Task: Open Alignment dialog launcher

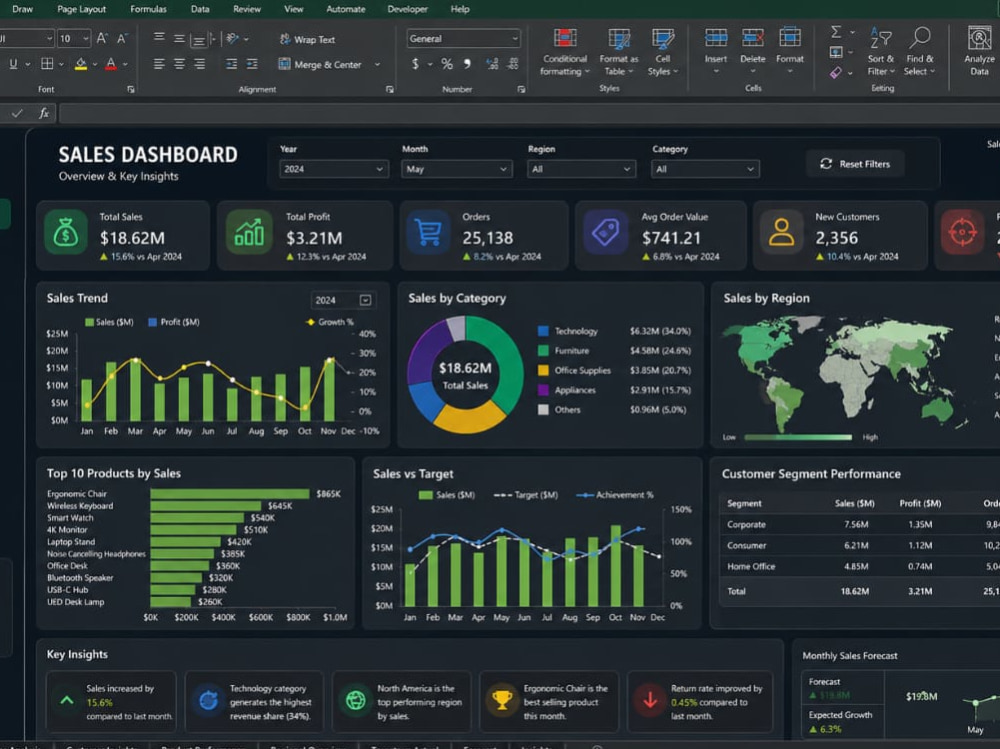Action: (x=390, y=89)
